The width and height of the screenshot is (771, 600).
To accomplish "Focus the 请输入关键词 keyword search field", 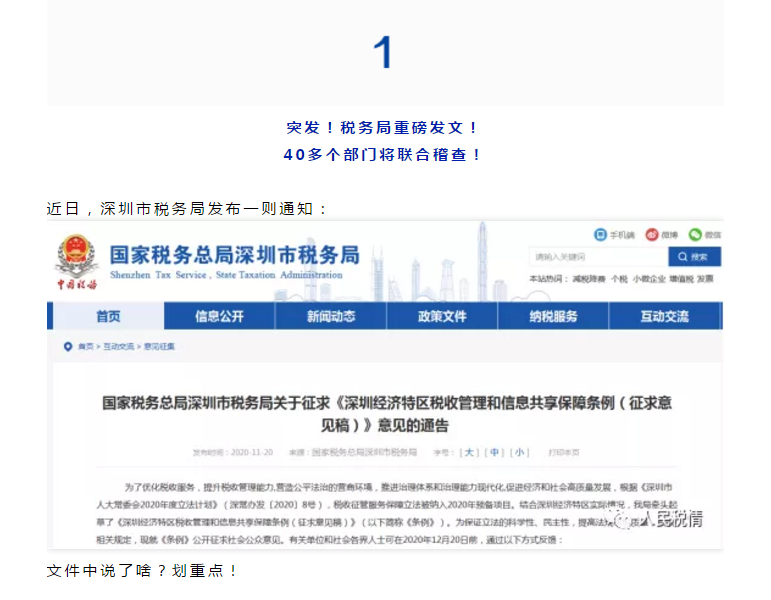I will (599, 257).
